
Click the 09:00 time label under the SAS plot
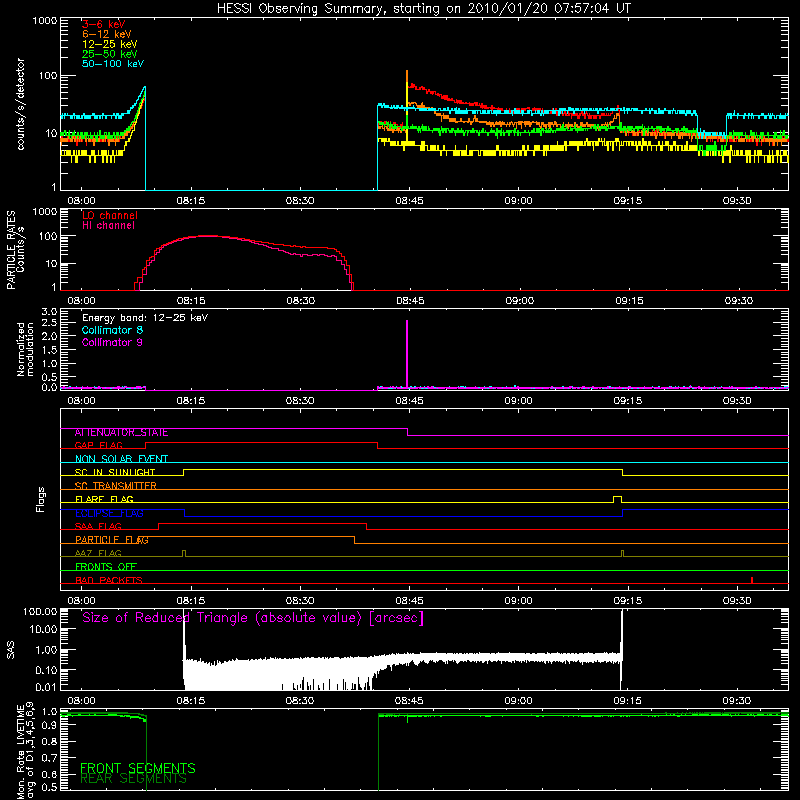(518, 701)
